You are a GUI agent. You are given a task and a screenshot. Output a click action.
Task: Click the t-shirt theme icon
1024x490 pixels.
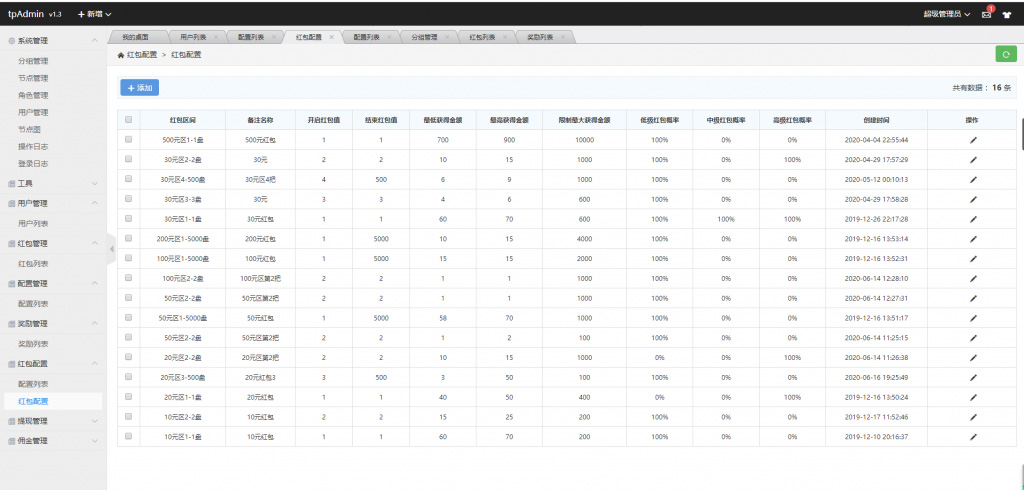point(1007,14)
